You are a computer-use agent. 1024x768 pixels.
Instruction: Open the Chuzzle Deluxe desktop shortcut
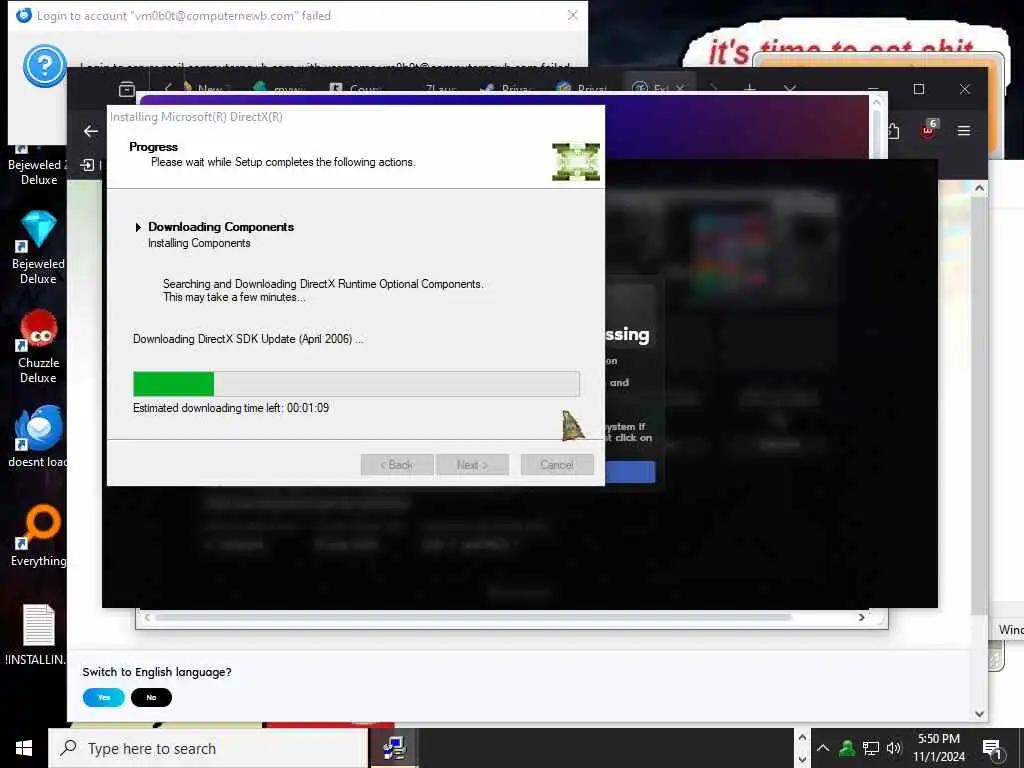[x=38, y=346]
